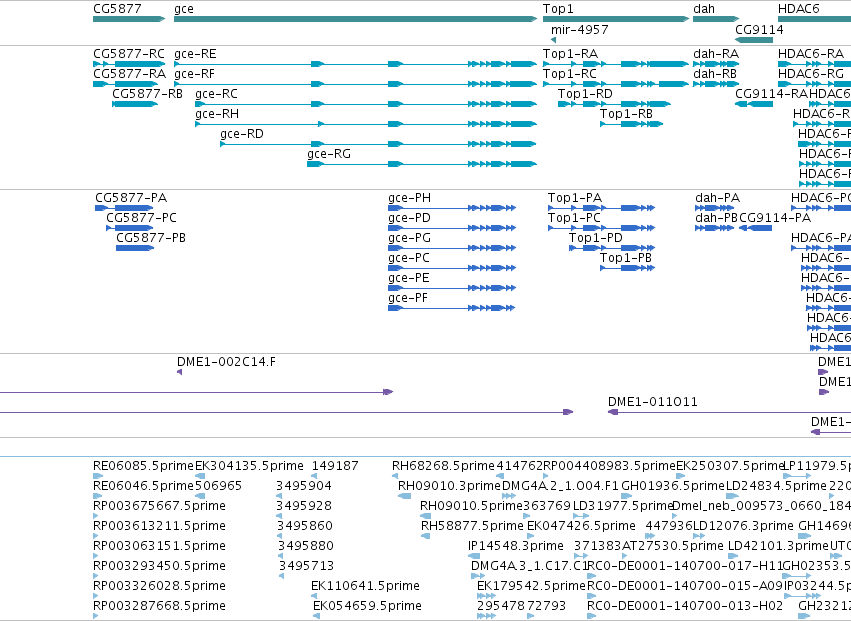Select the 3495904 EST label

click(304, 486)
